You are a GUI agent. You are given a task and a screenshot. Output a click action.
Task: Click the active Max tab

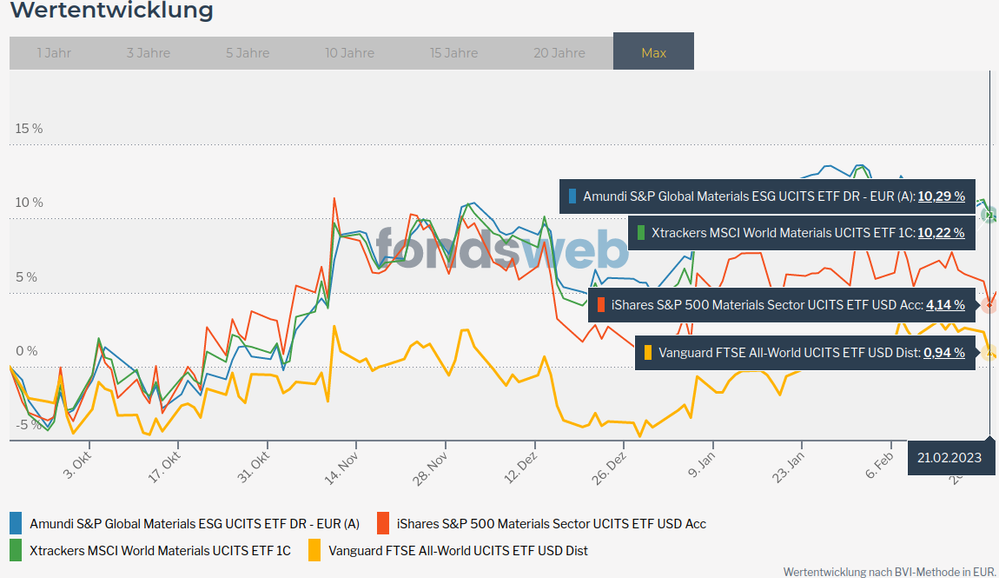coord(653,53)
